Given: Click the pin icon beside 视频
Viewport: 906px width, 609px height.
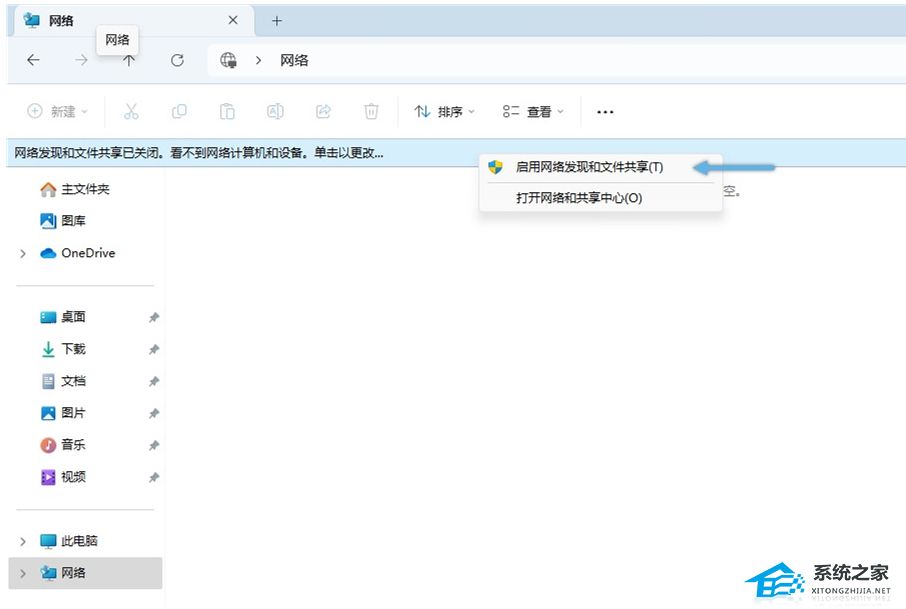Looking at the screenshot, I should 154,477.
